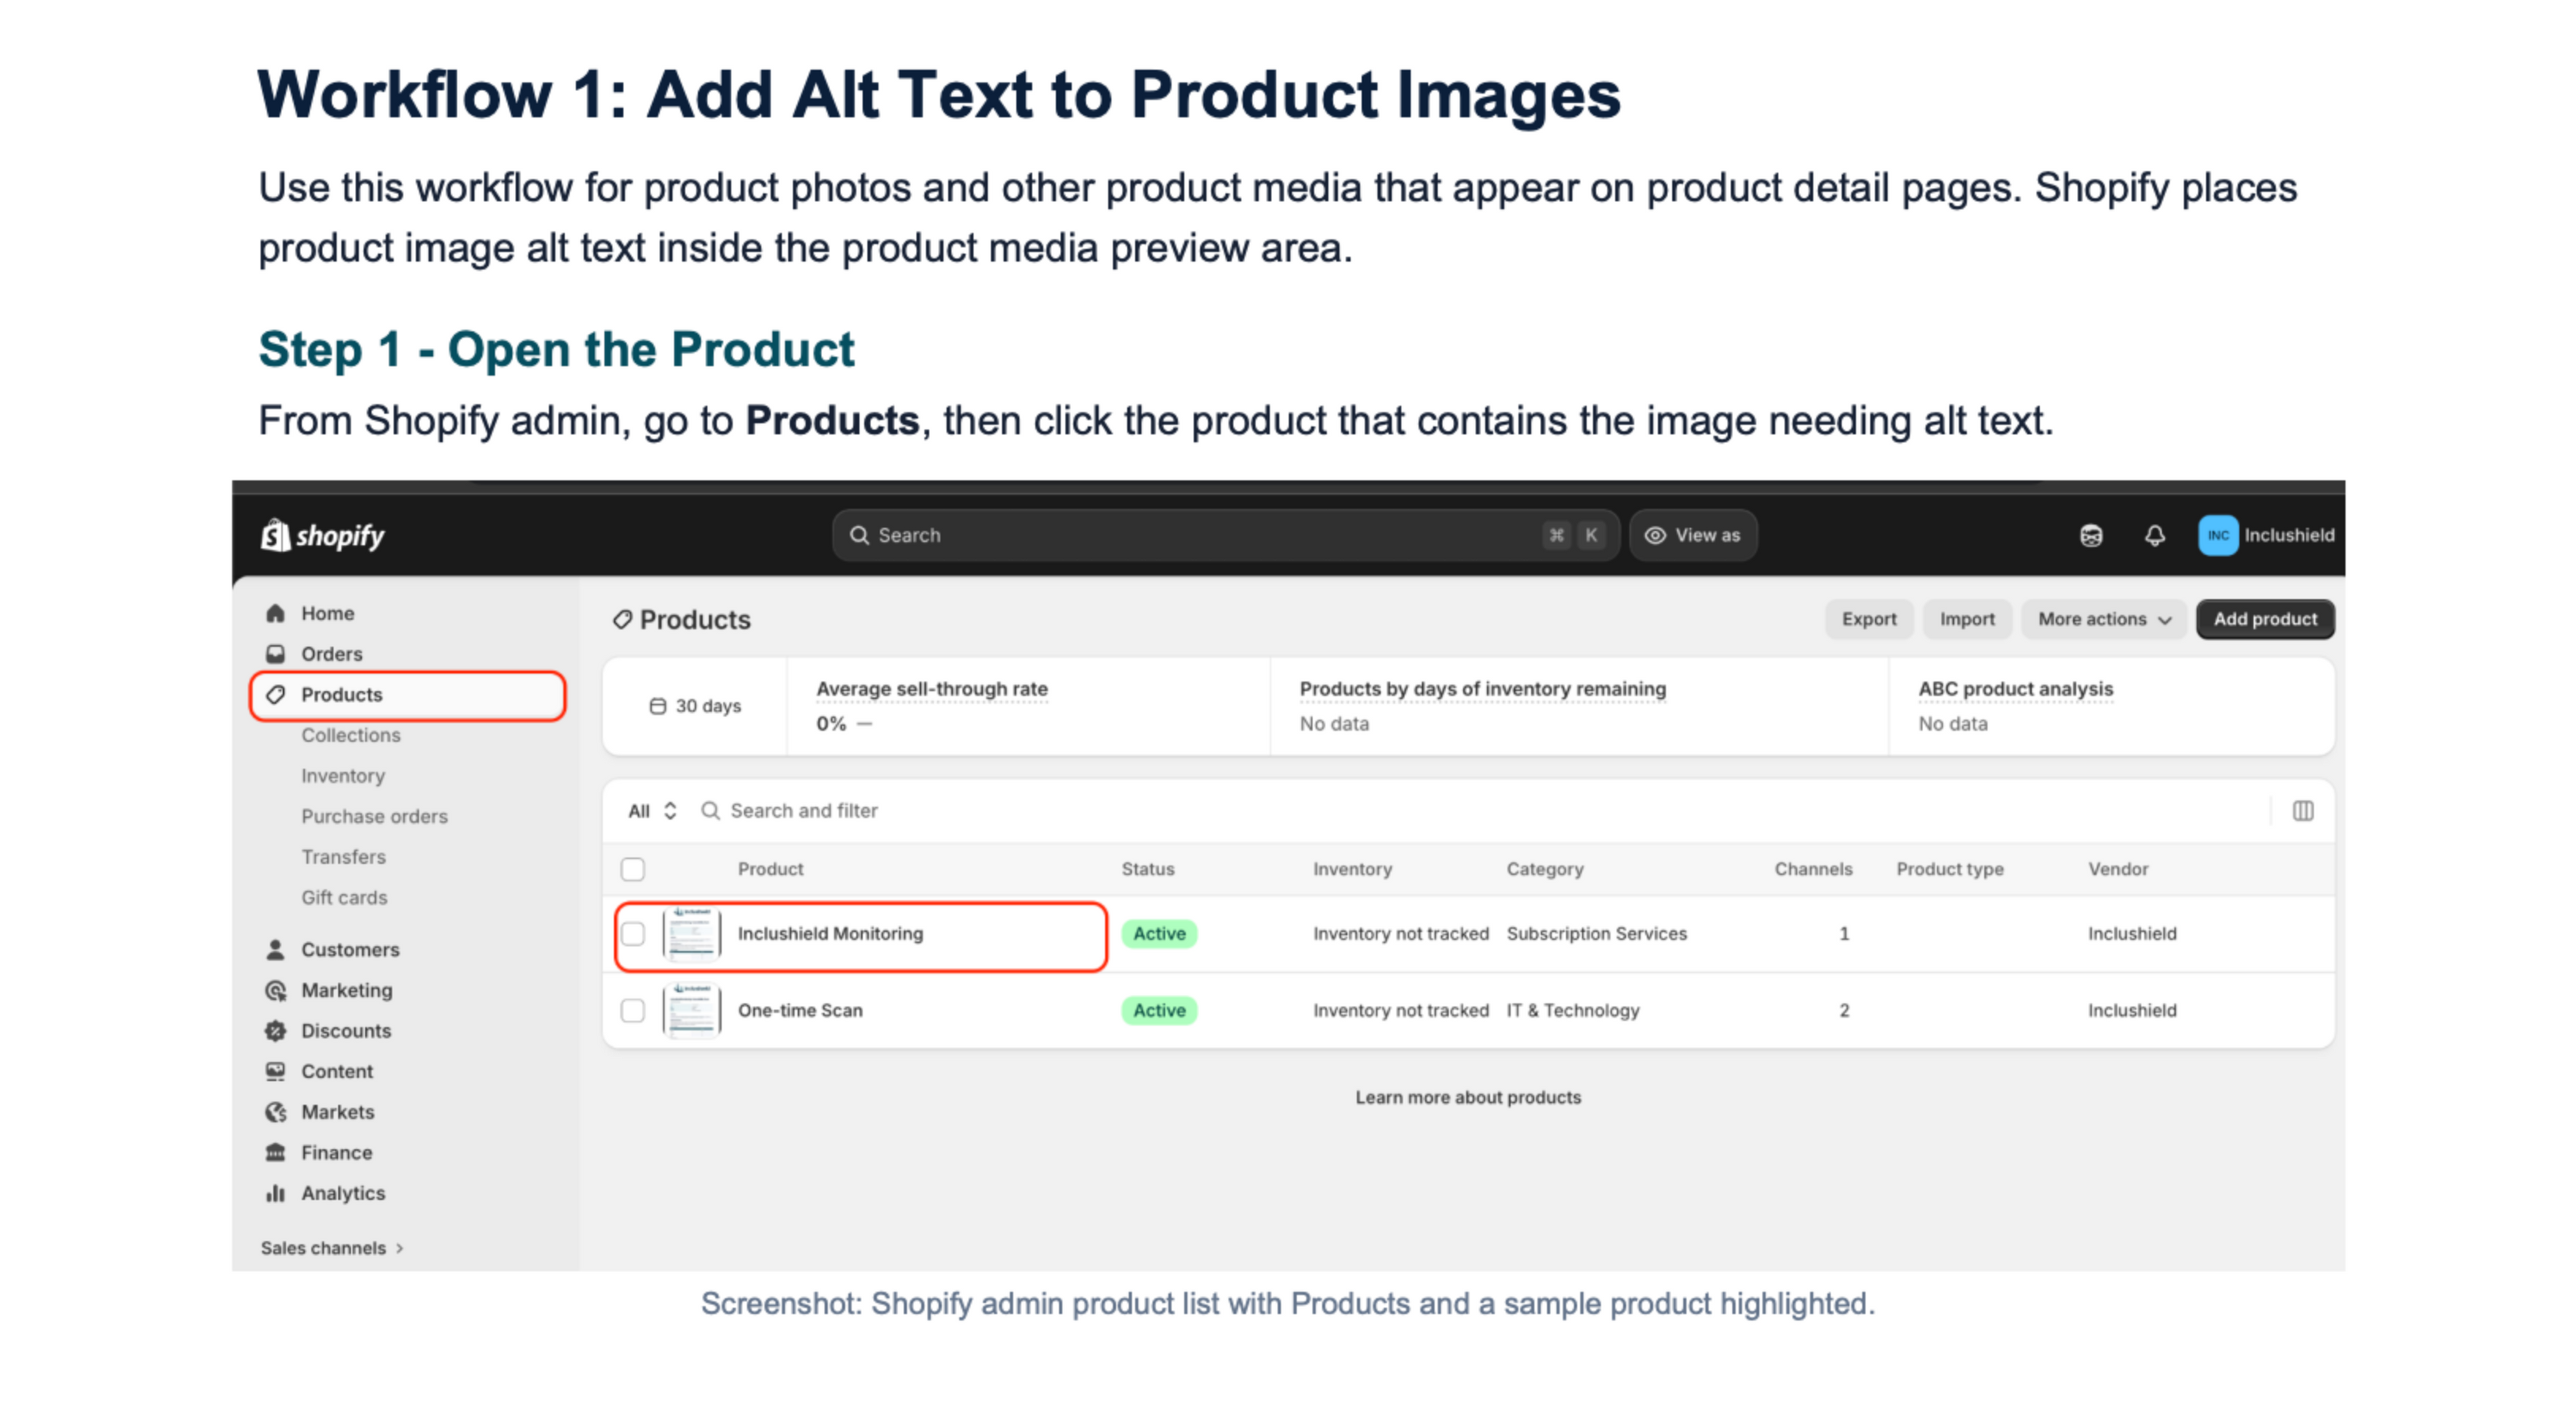The width and height of the screenshot is (2576, 1406).
Task: Click the Home house icon
Action: click(x=275, y=613)
